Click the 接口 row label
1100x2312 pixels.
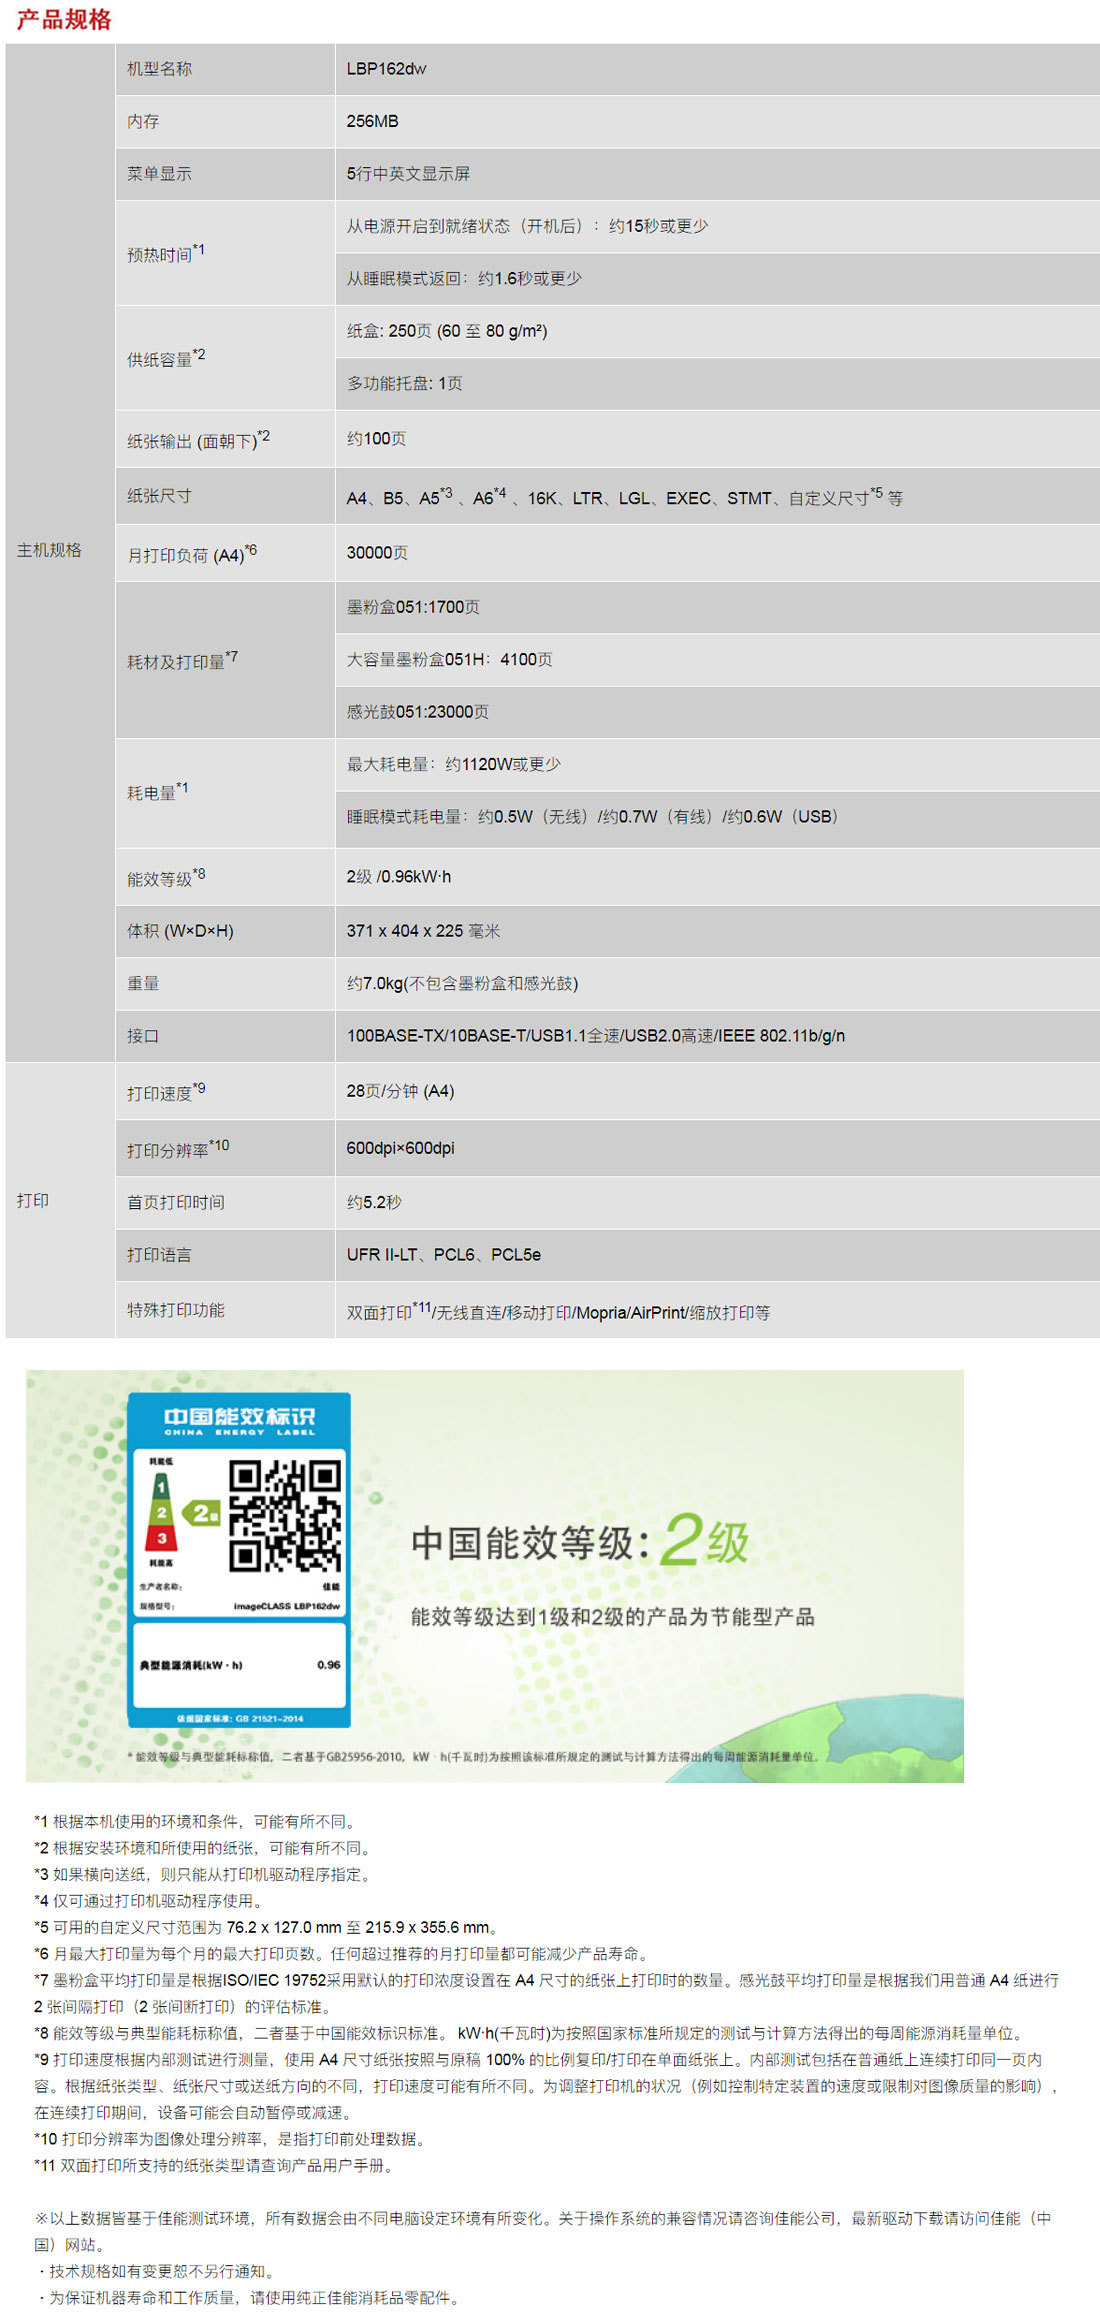[142, 1035]
